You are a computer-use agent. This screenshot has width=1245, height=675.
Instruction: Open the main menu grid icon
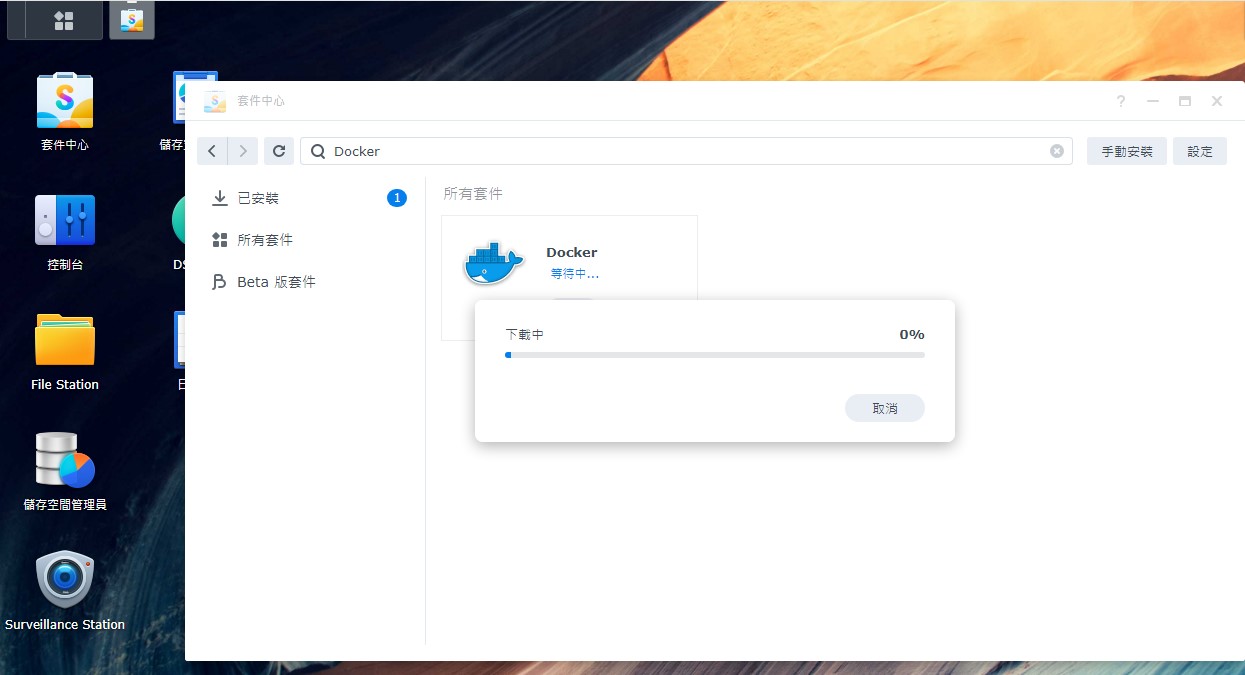click(63, 20)
